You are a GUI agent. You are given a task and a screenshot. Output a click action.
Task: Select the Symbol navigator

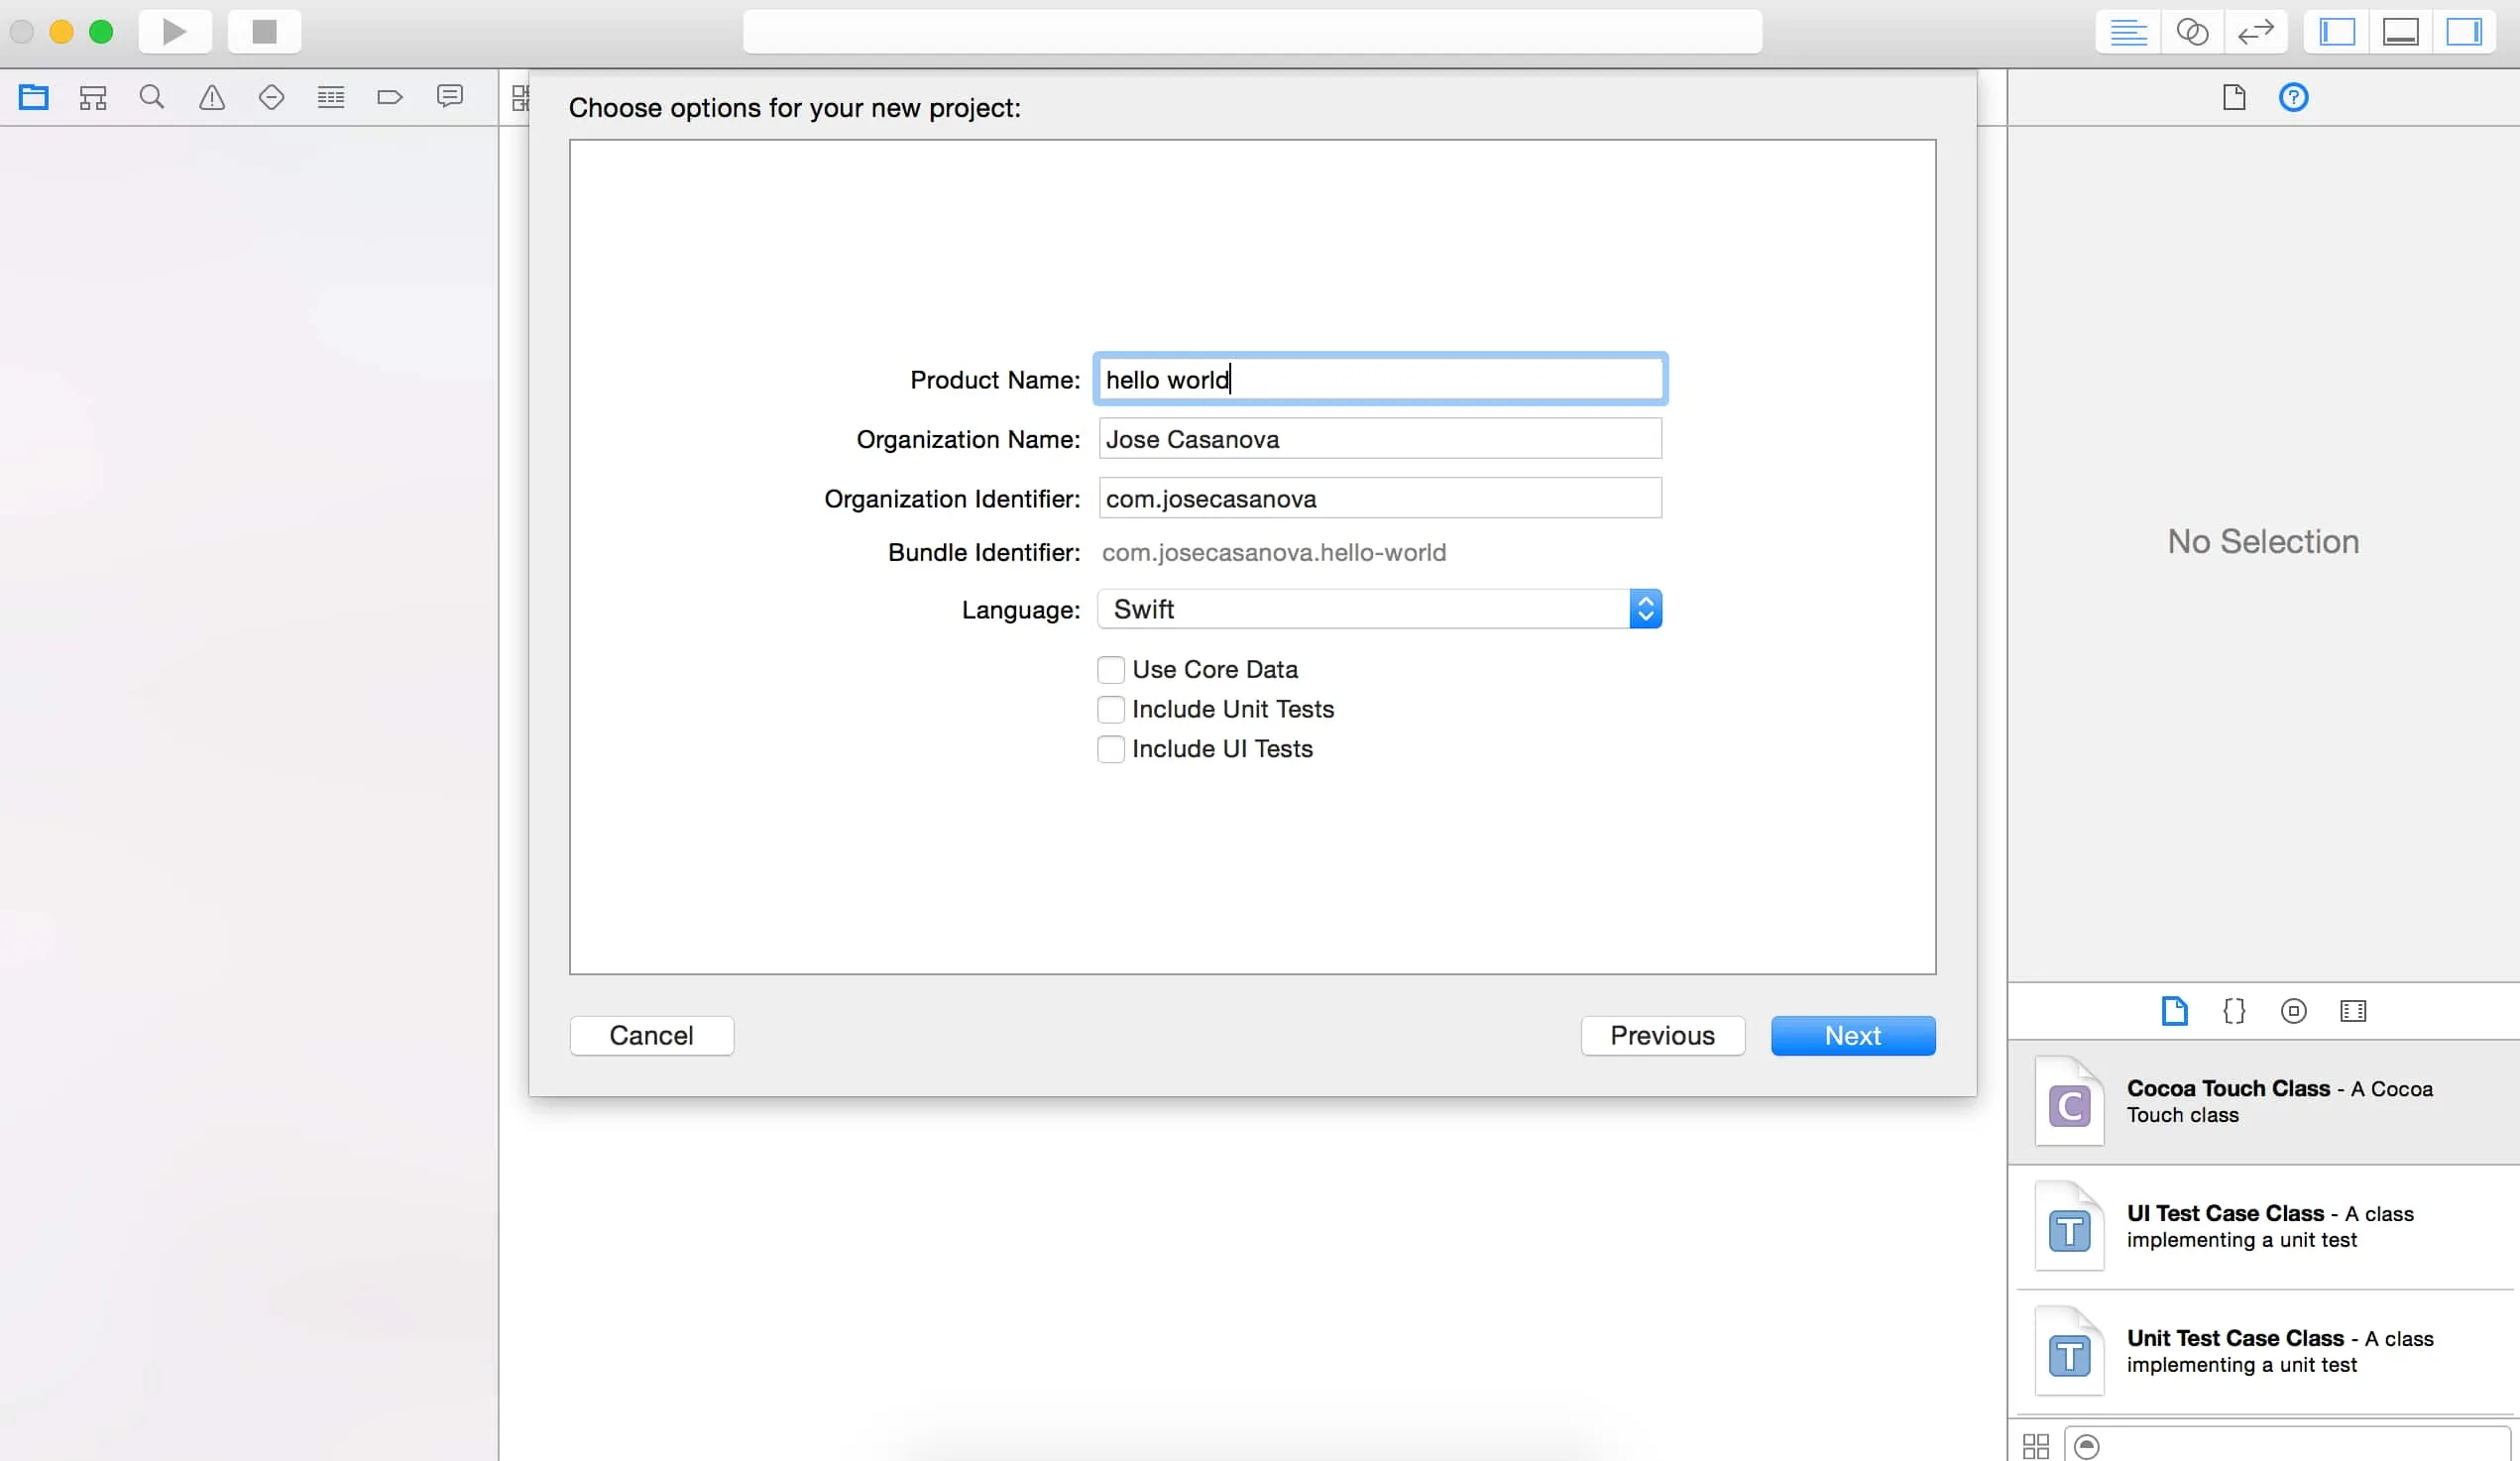(92, 96)
